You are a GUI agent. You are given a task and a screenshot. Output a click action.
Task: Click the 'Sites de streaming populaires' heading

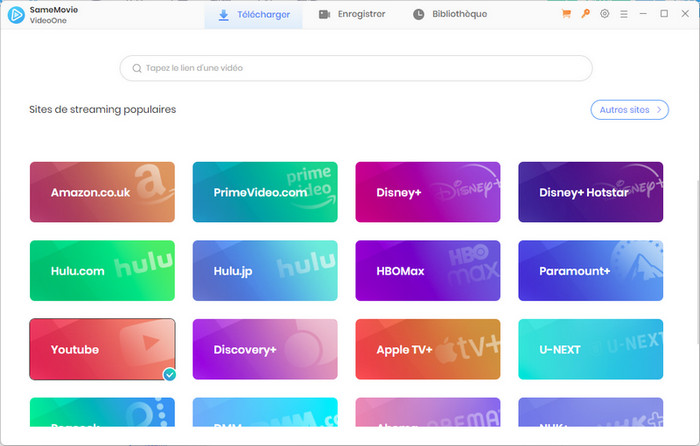(x=103, y=109)
